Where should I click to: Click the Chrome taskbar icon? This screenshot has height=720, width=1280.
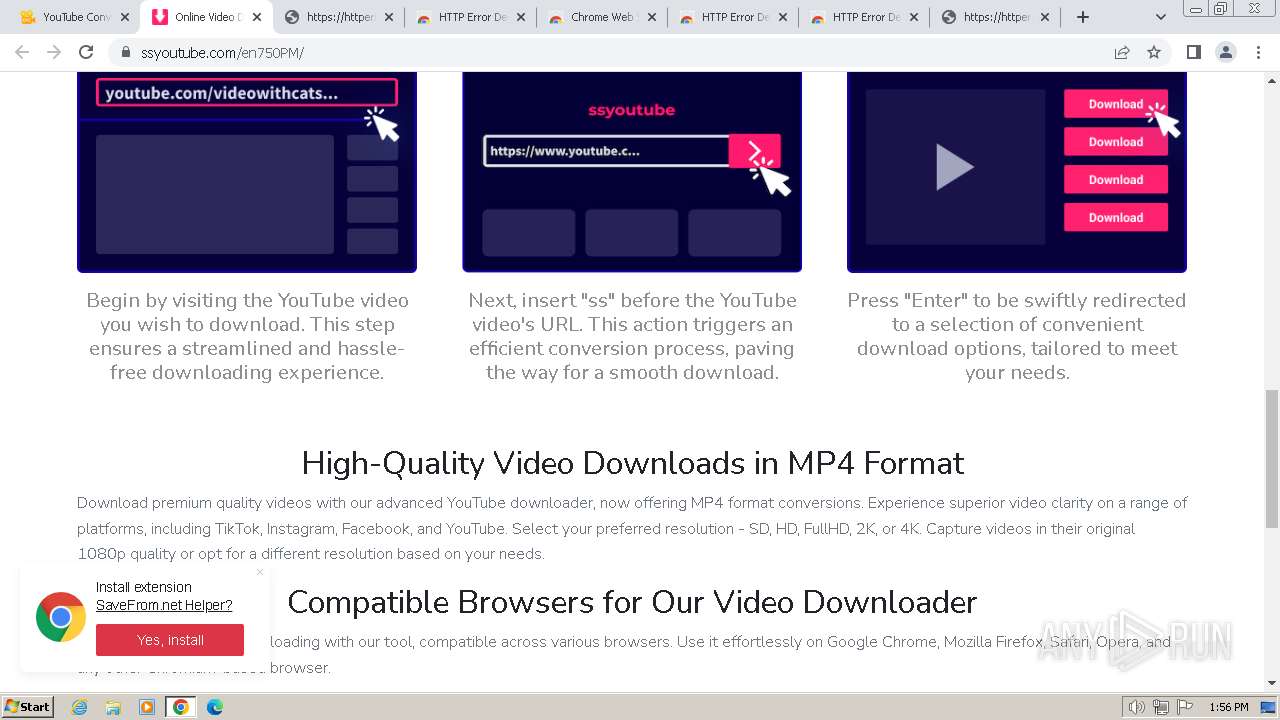coord(181,707)
